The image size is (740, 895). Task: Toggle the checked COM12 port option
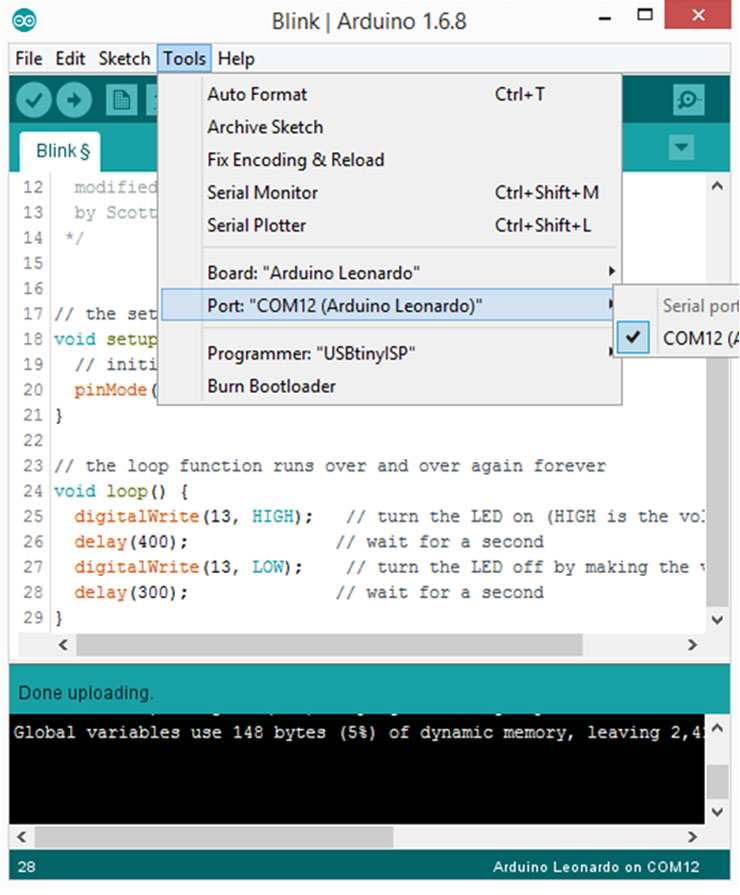click(678, 338)
